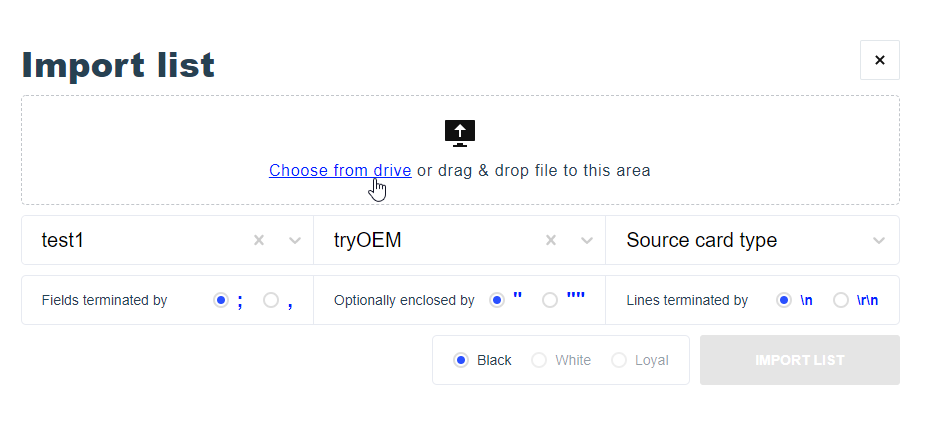Screen dimensions: 930x433
Task: Click the upload monitor icon
Action: 459,132
